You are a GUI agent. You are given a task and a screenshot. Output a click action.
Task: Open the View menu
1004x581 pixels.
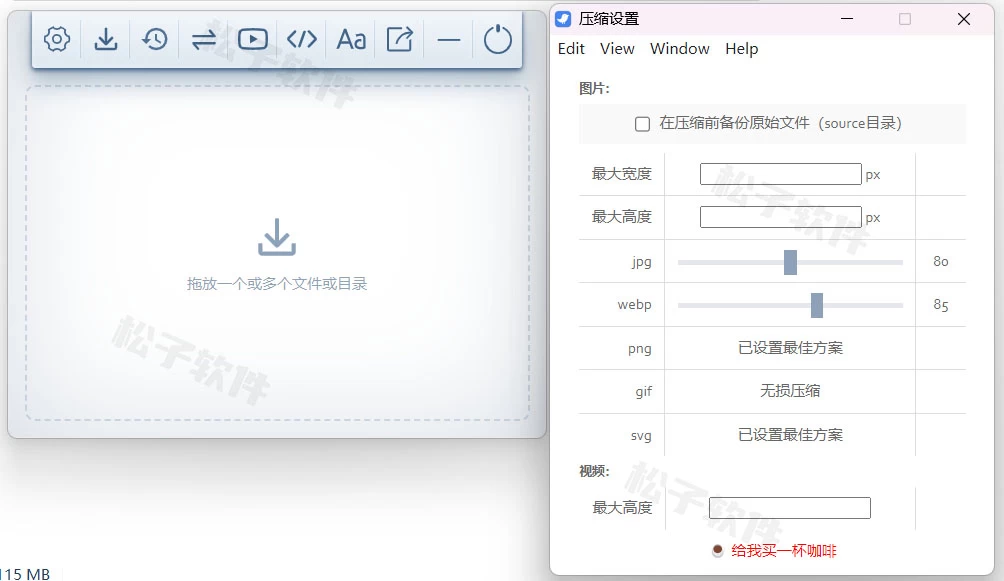[617, 49]
